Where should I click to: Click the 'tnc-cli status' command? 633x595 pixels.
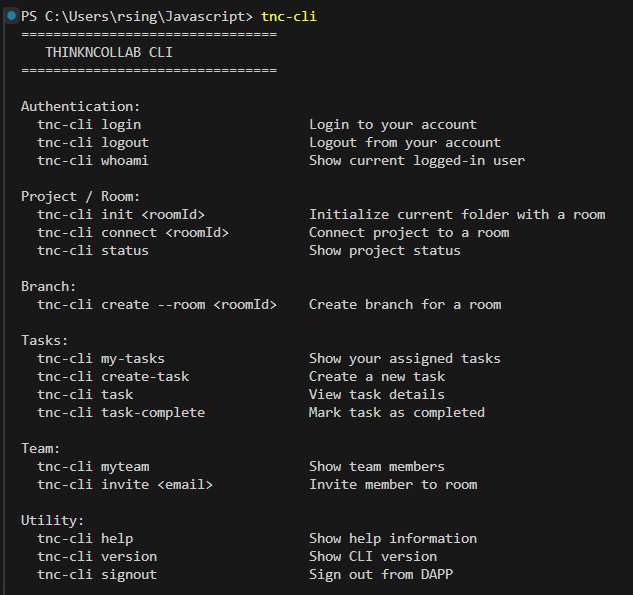point(93,251)
